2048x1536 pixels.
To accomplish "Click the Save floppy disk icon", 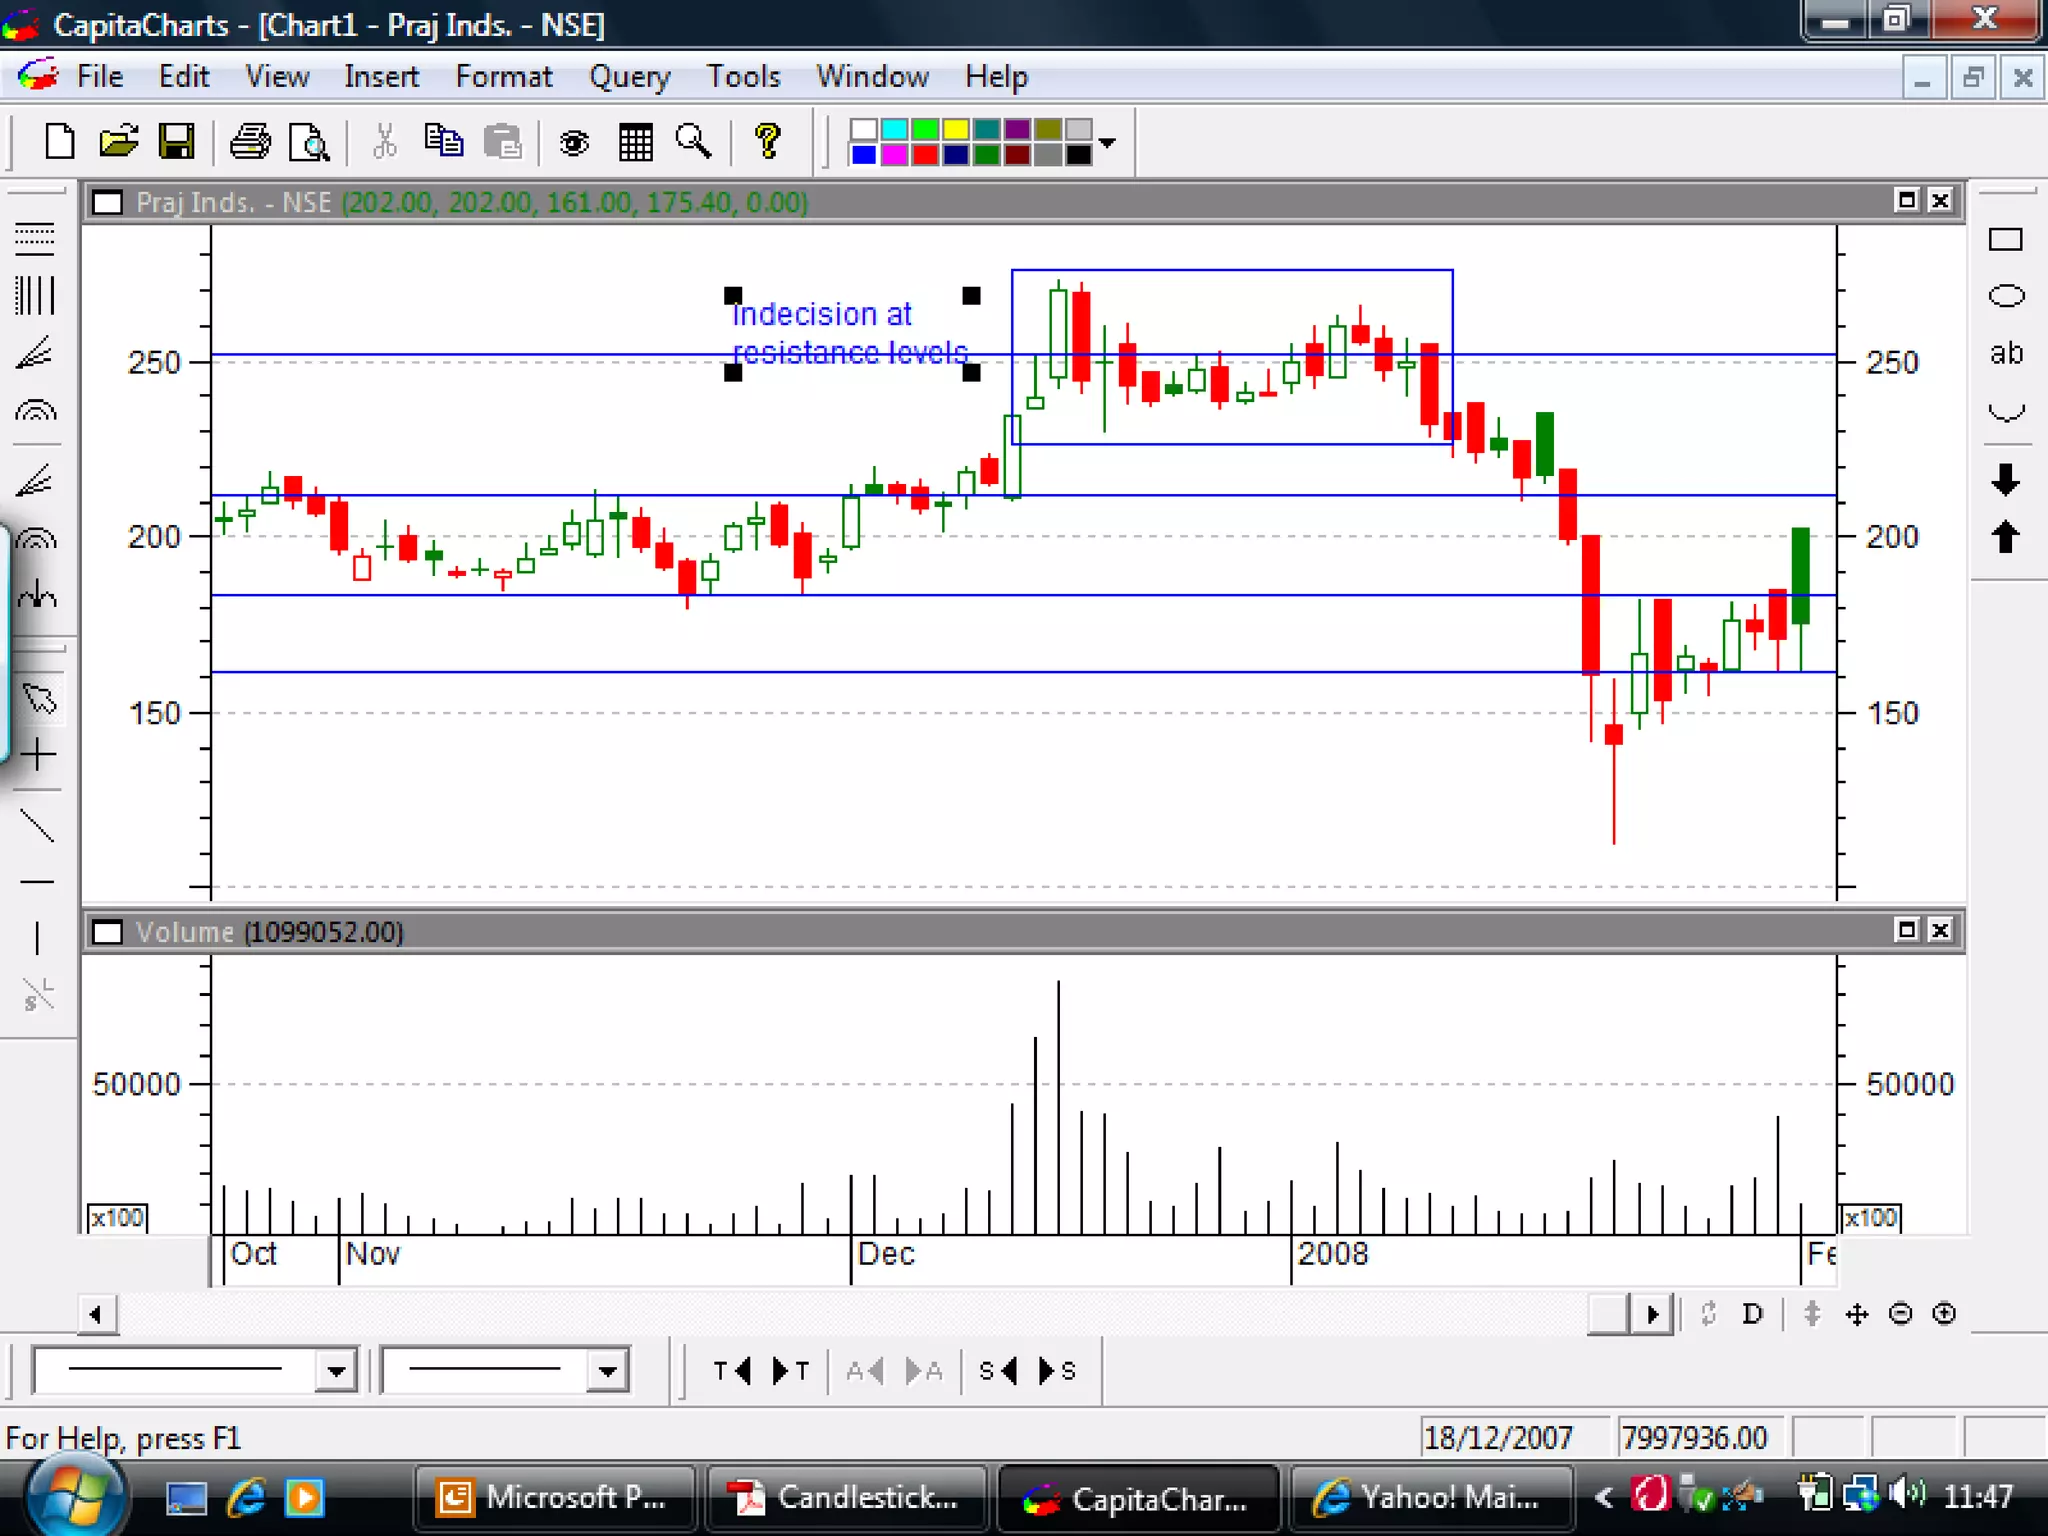I will tap(177, 142).
